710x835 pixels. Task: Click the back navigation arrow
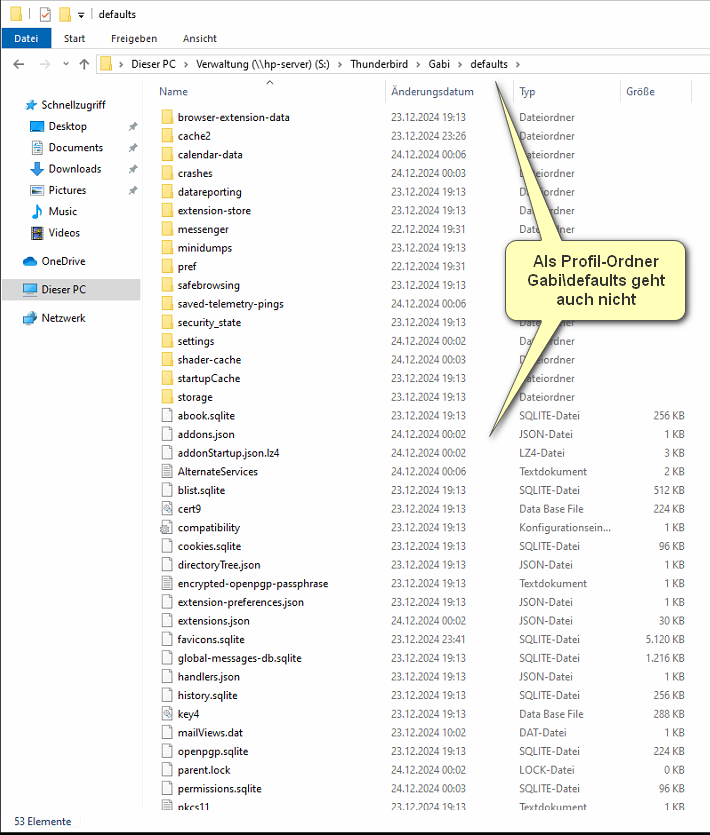click(x=19, y=64)
